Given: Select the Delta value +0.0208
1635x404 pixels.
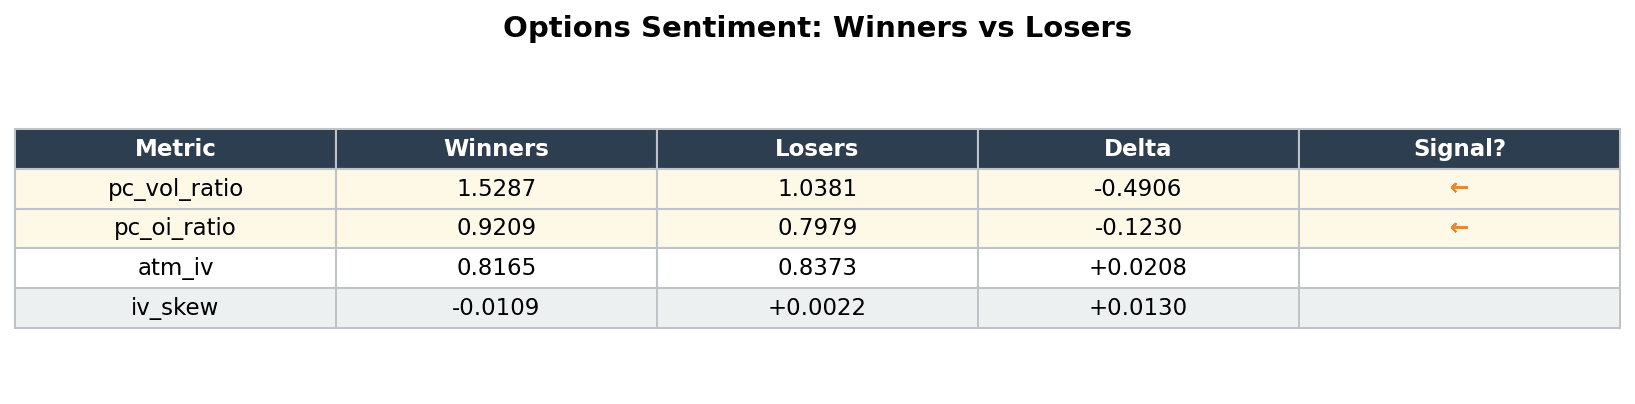Looking at the screenshot, I should click(1138, 268).
